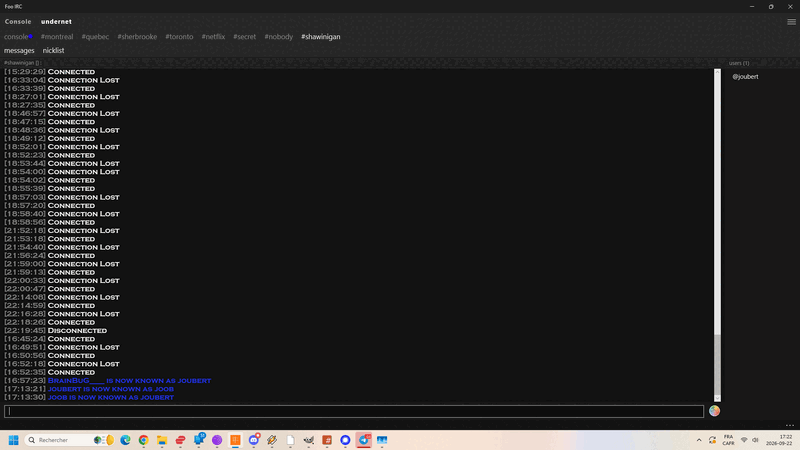Viewport: 800px width, 450px height.
Task: Open the hamburger menu at top right
Action: pyautogui.click(x=791, y=22)
